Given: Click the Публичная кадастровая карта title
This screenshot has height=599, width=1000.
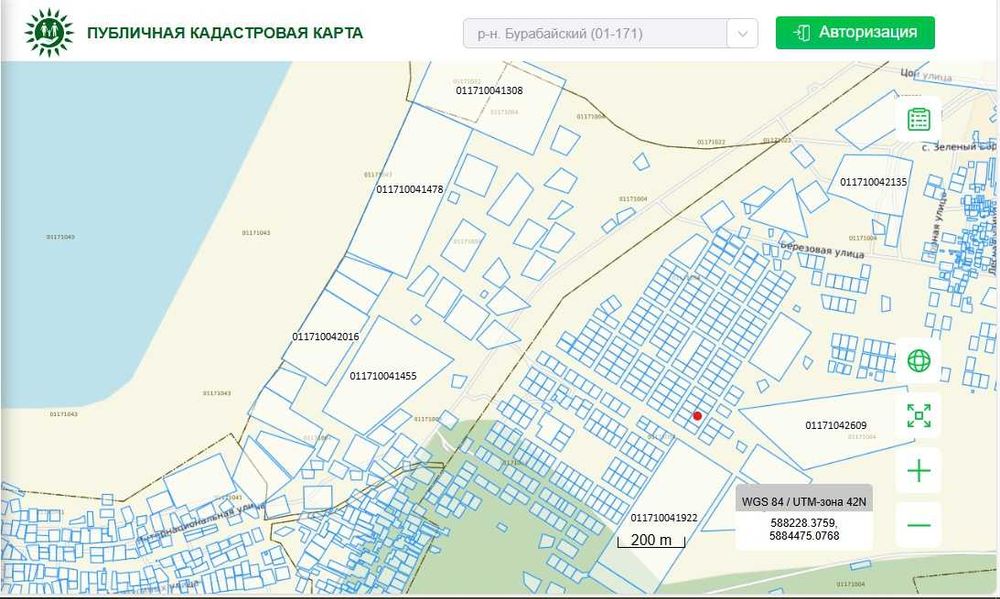Looking at the screenshot, I should [x=225, y=33].
